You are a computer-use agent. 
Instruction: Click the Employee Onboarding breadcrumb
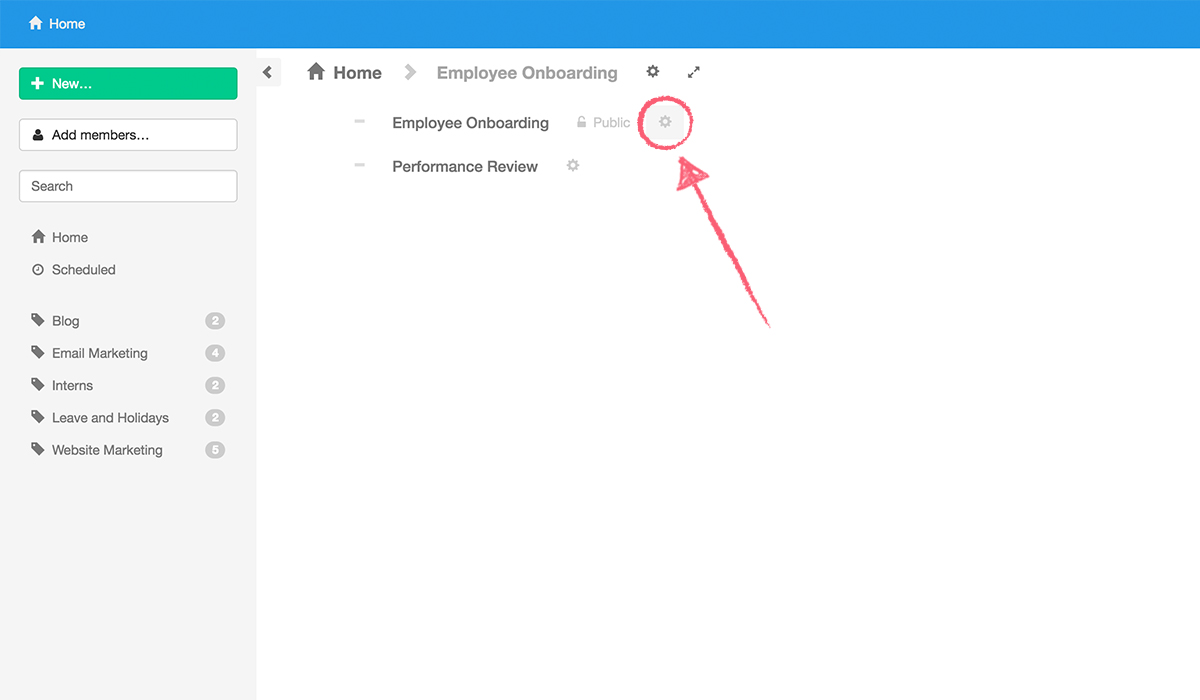coord(527,72)
